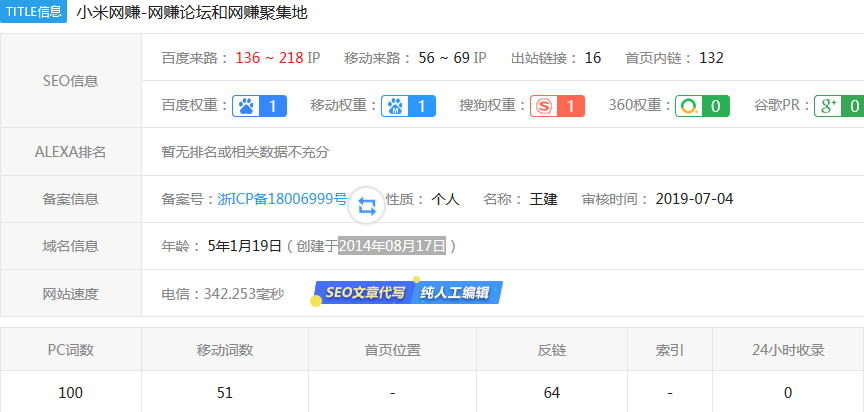This screenshot has height=412, width=864.
Task: Open the 浙ICP备18006999号 link
Action: (x=283, y=199)
